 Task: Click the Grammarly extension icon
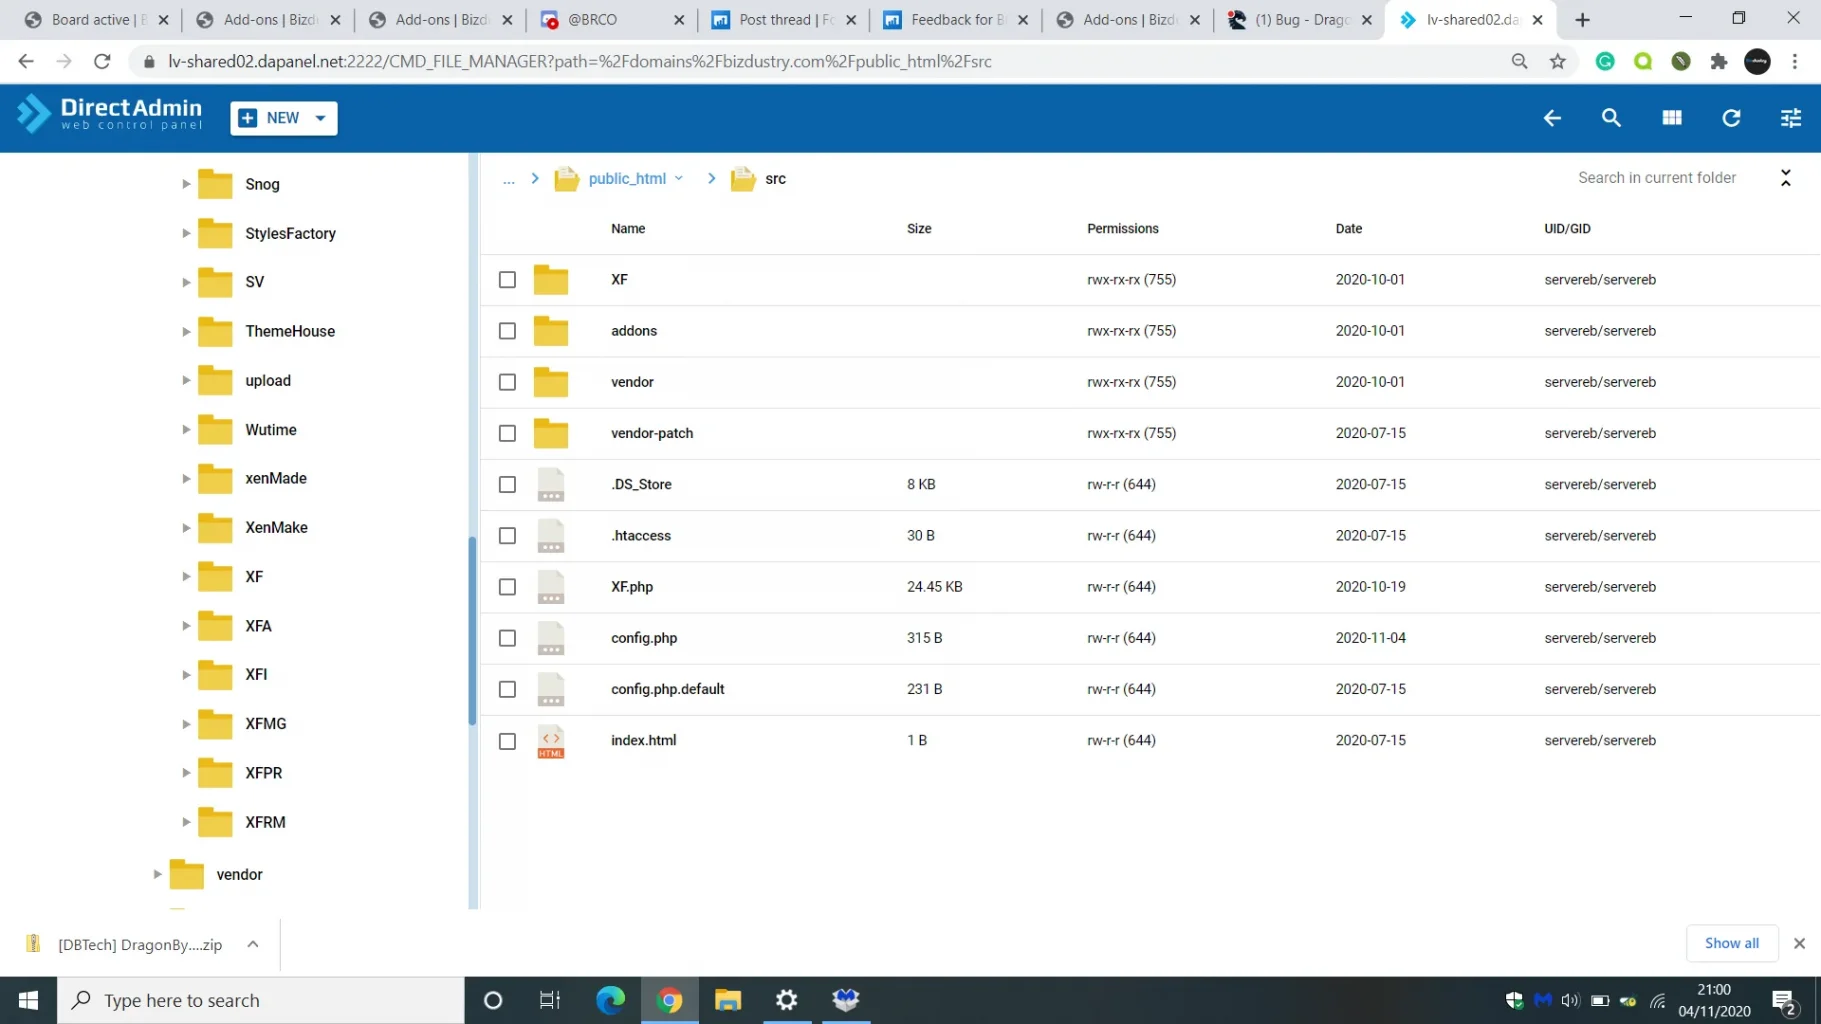(x=1605, y=62)
